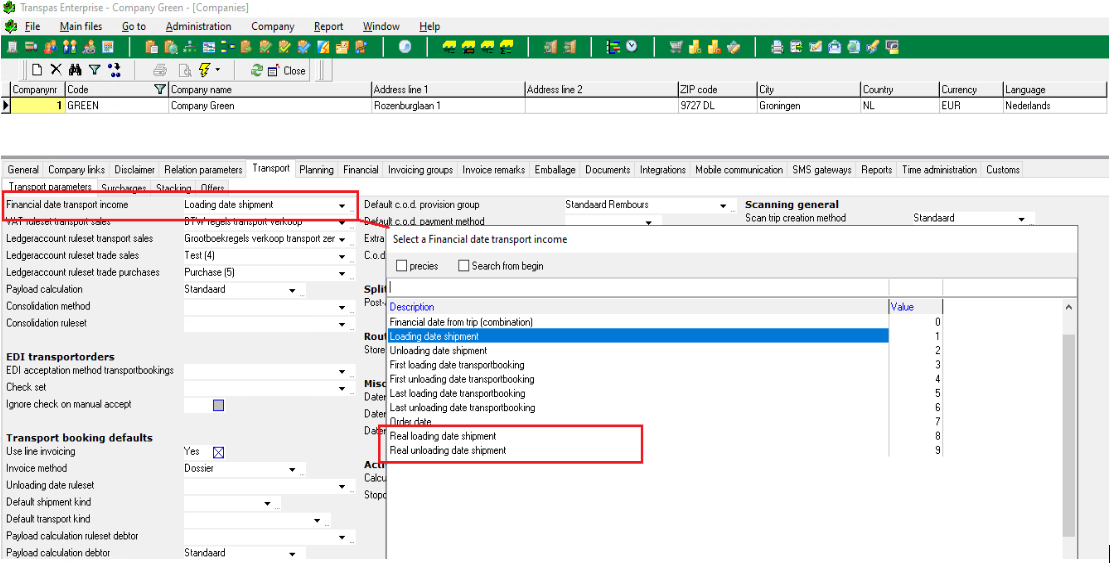Open search with the binoculars icon
1110x563 pixels.
tap(75, 70)
